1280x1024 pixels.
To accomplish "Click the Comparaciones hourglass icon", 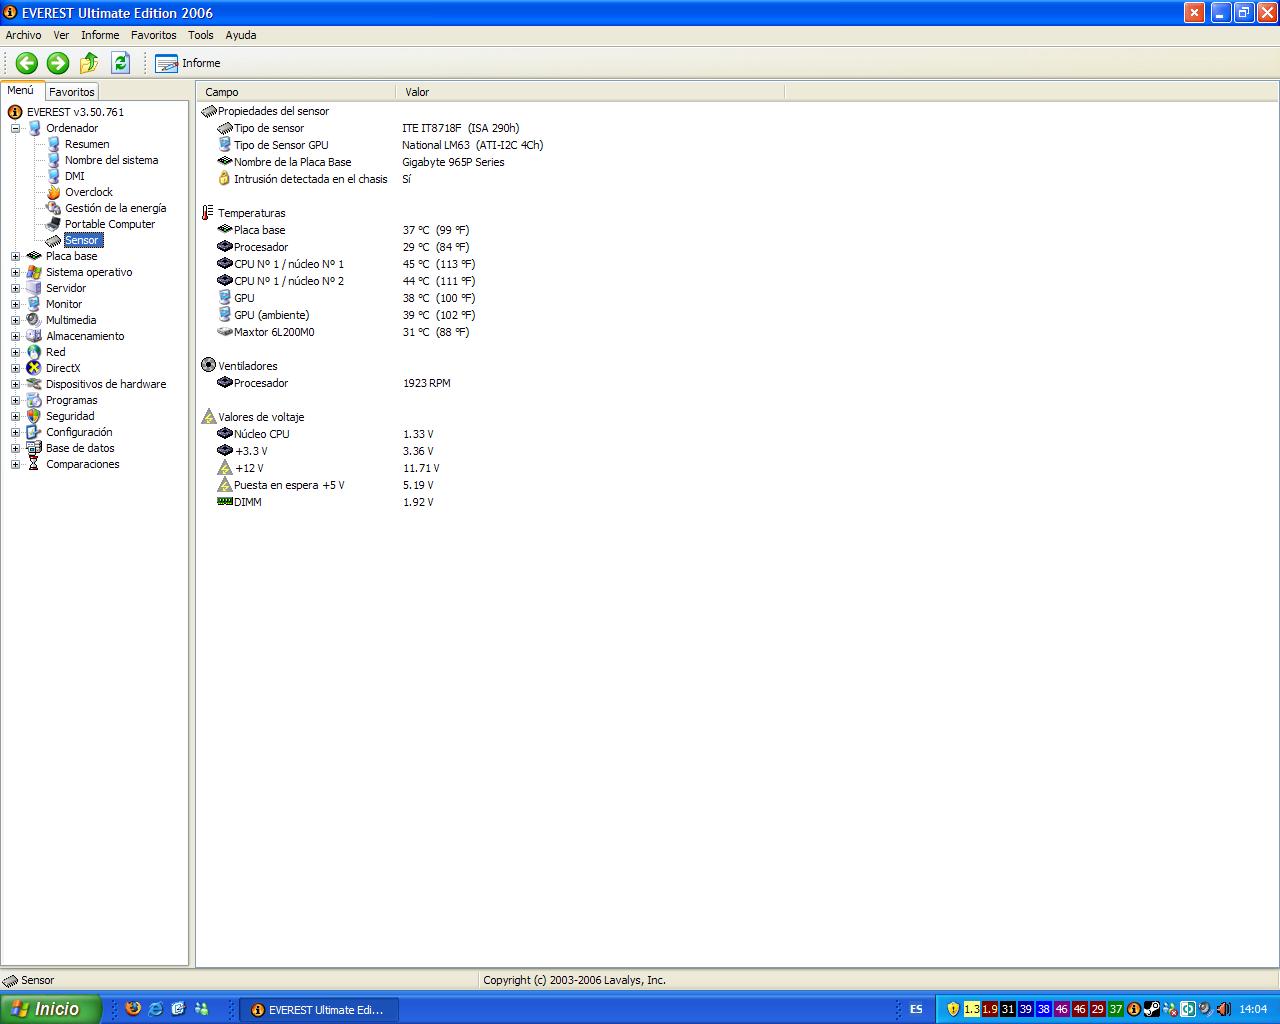I will point(34,464).
